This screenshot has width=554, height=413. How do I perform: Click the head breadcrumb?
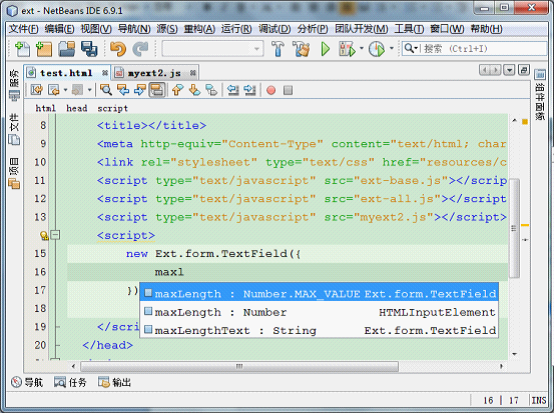tap(77, 108)
